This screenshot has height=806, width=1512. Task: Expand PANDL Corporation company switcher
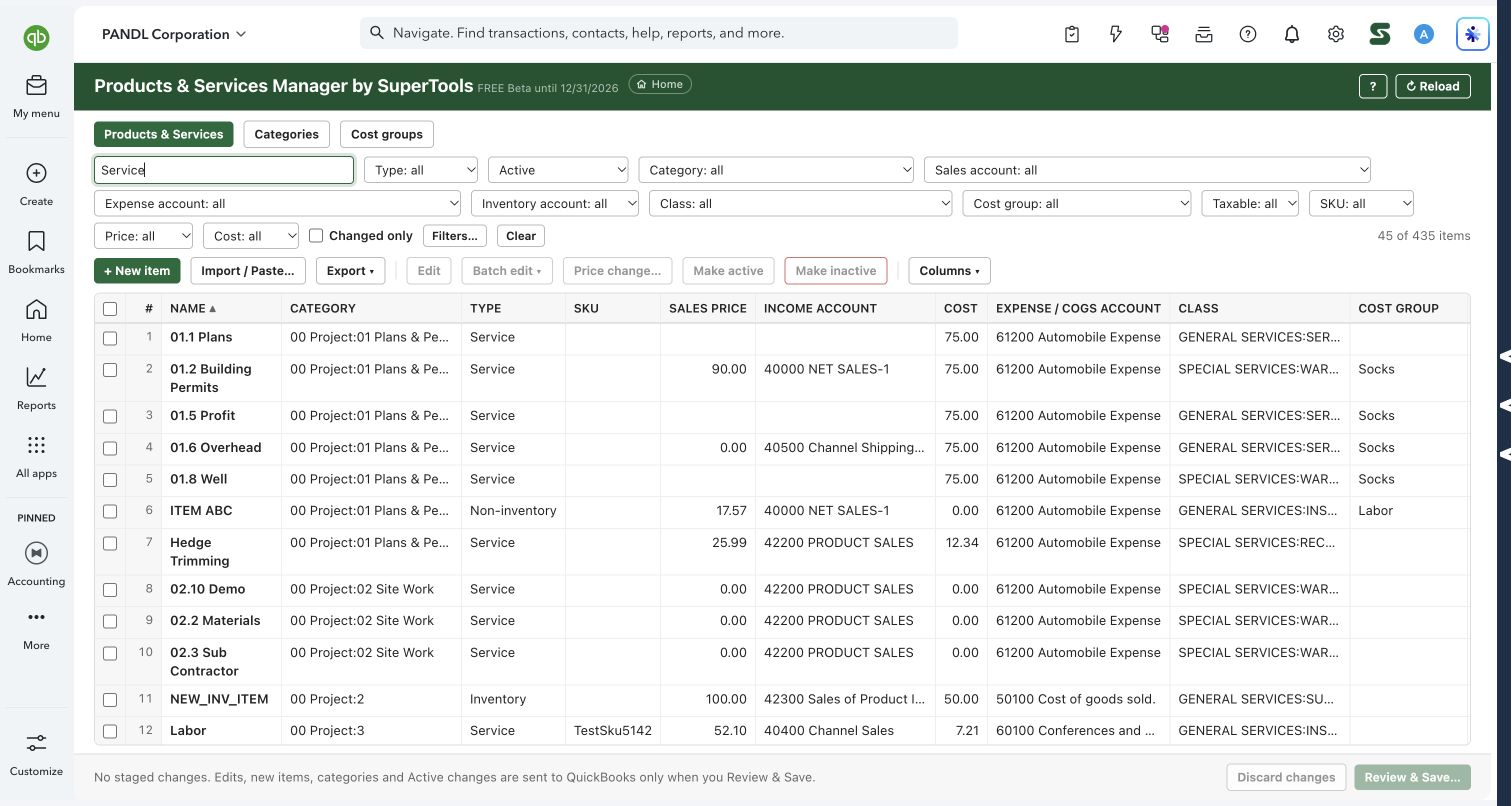pyautogui.click(x=174, y=34)
